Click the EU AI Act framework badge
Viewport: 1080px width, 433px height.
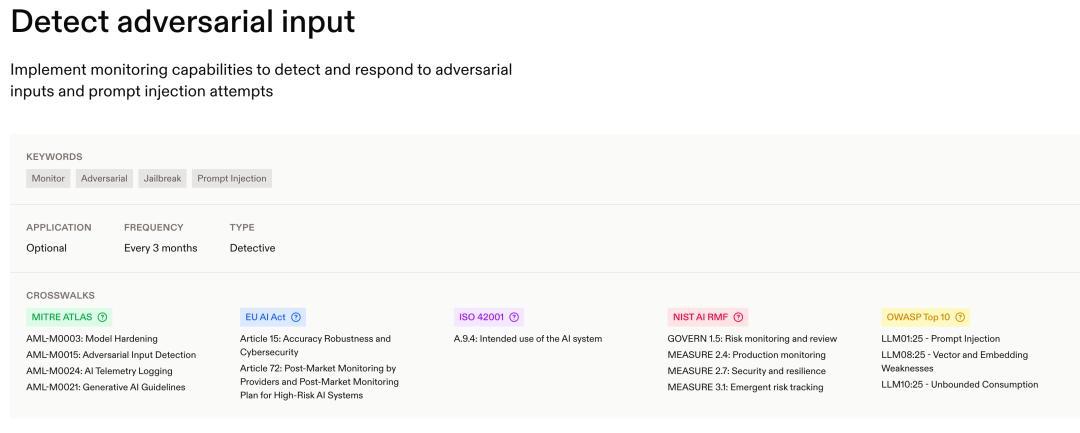[x=273, y=317]
